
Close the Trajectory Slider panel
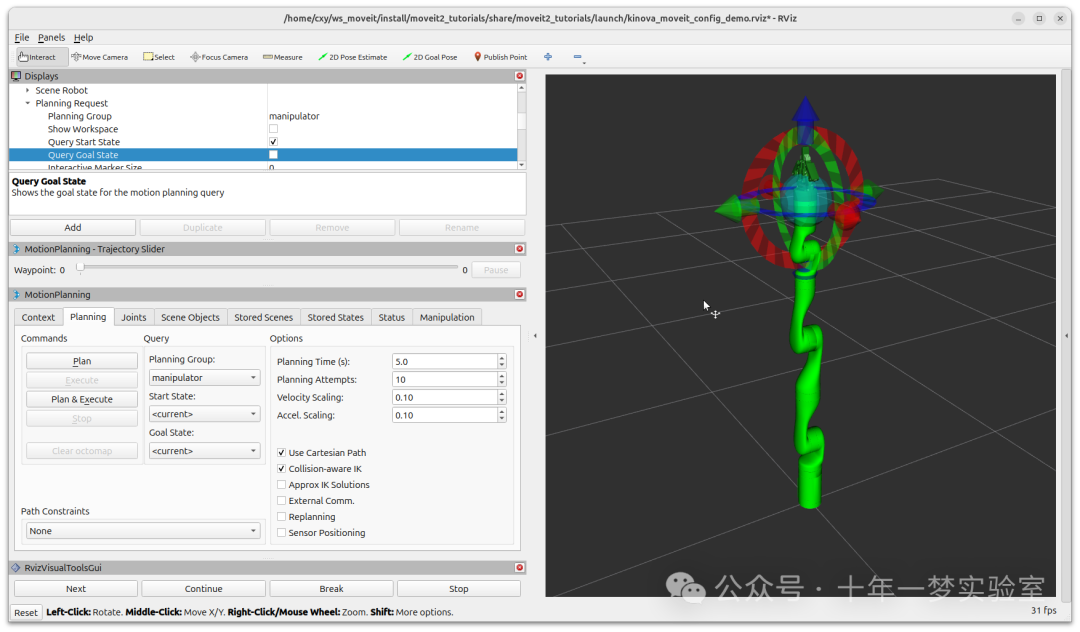520,249
